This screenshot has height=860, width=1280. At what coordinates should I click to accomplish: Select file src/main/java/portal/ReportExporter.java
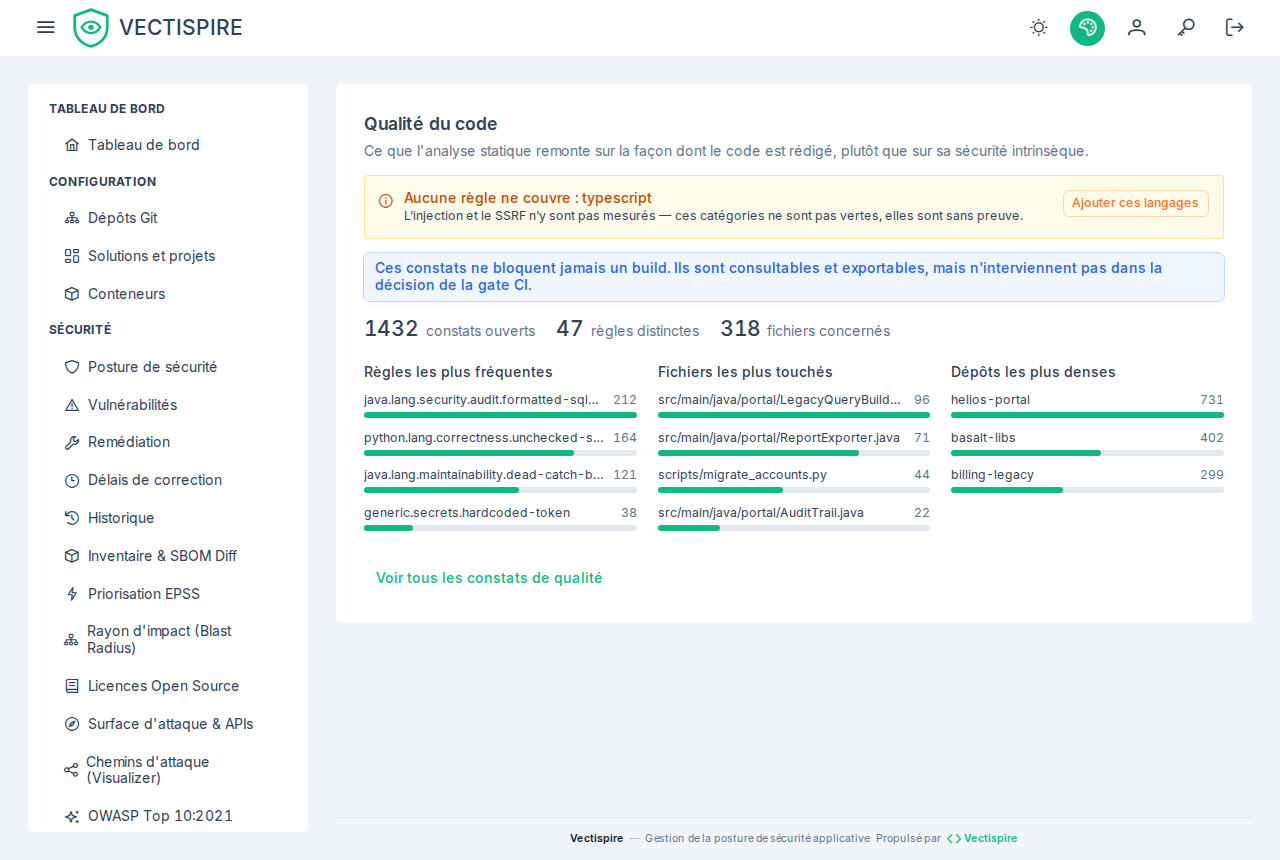794,444
